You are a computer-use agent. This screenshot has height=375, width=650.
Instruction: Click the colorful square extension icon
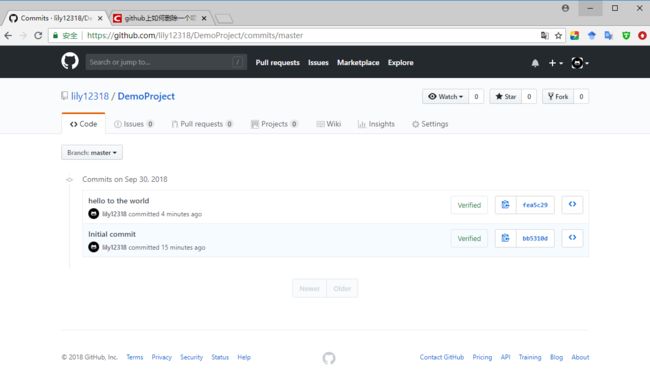coord(575,36)
